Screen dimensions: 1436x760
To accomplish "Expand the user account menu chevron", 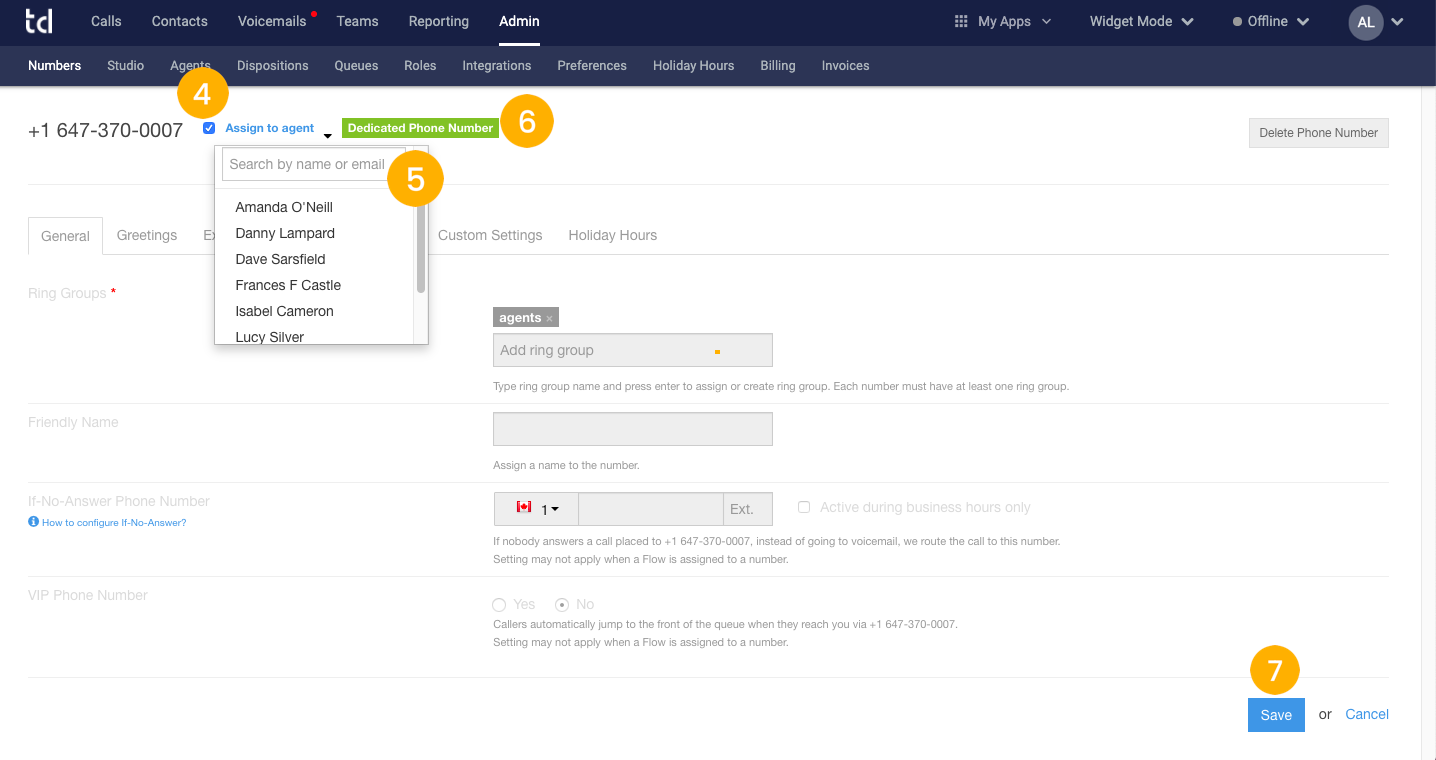I will pyautogui.click(x=1397, y=22).
